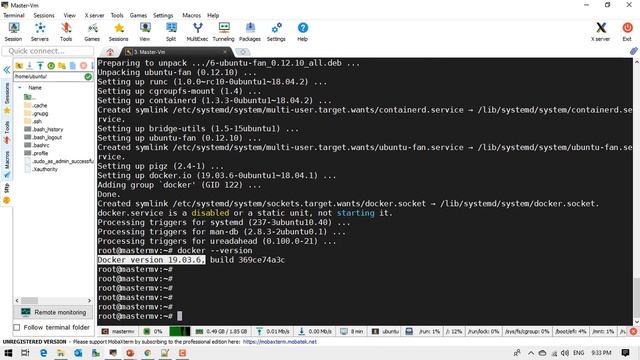The width and height of the screenshot is (640, 360).
Task: Open the Edge browser taskbar icon
Action: point(43,353)
